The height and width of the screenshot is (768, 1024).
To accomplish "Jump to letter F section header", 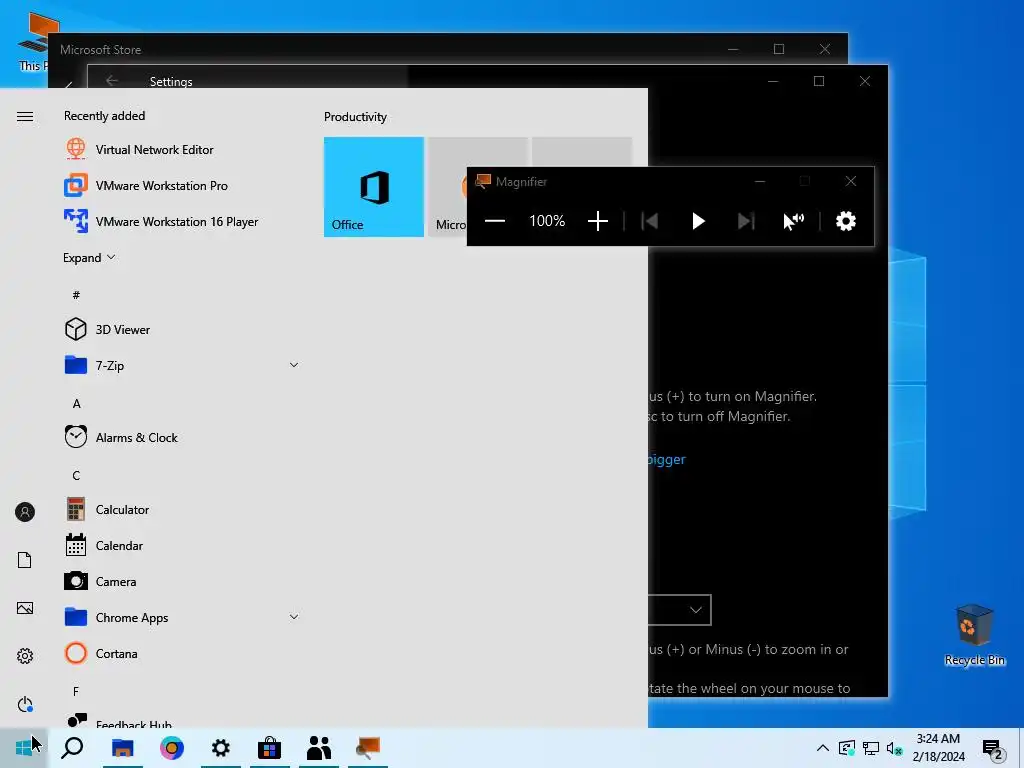I will pos(76,691).
